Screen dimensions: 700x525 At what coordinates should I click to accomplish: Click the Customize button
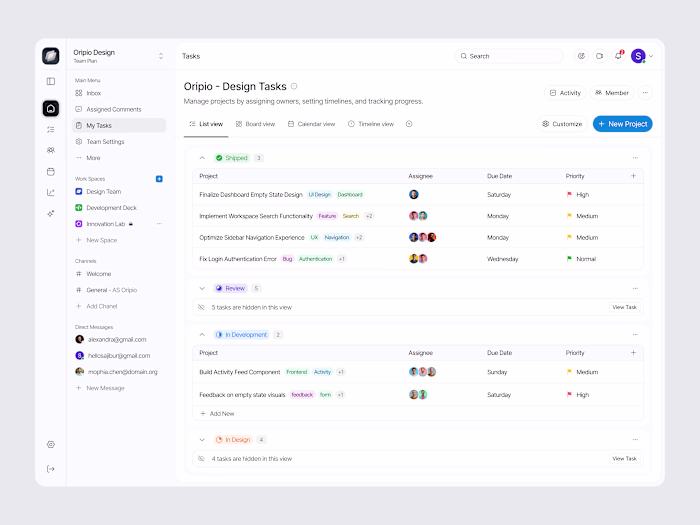point(562,124)
